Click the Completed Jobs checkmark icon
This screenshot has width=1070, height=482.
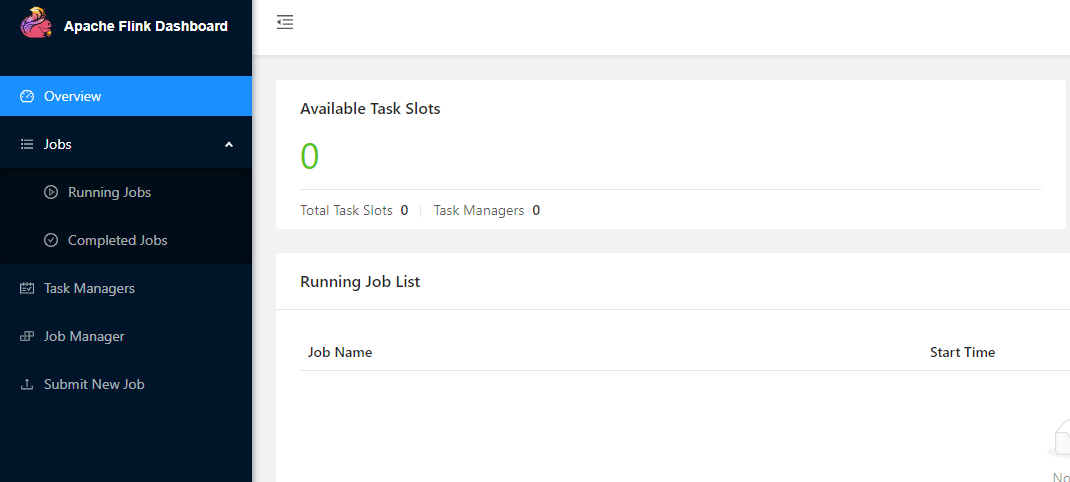tap(51, 240)
